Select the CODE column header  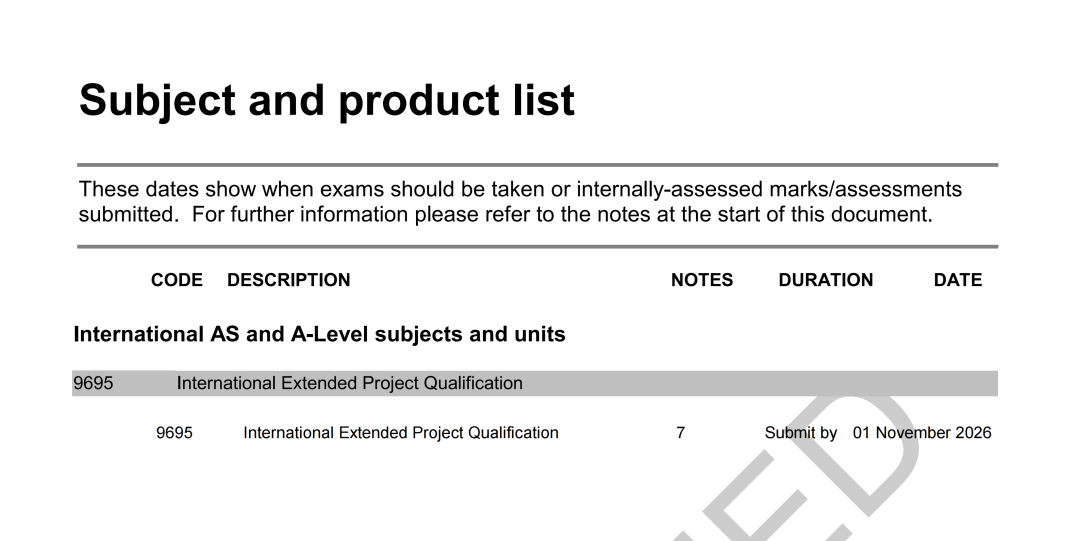tap(176, 280)
